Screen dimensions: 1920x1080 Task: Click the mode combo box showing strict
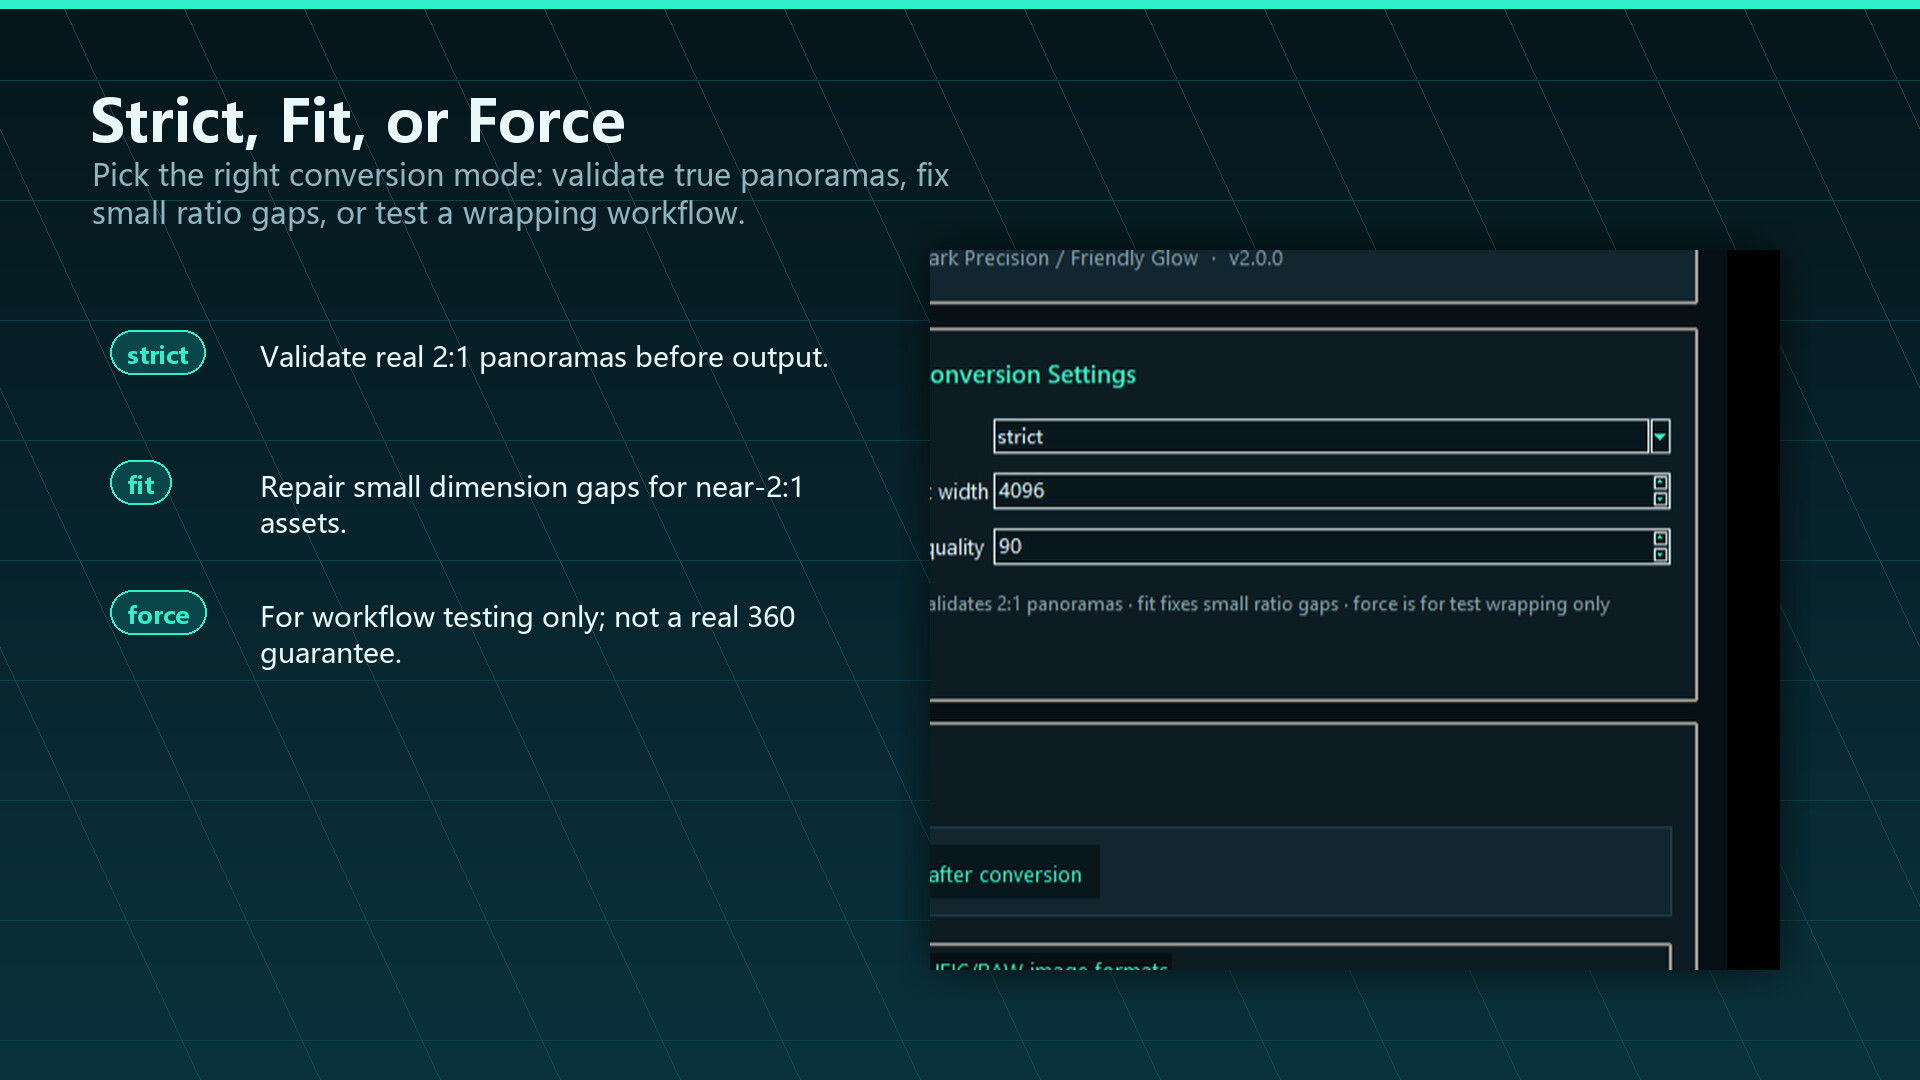click(1320, 436)
